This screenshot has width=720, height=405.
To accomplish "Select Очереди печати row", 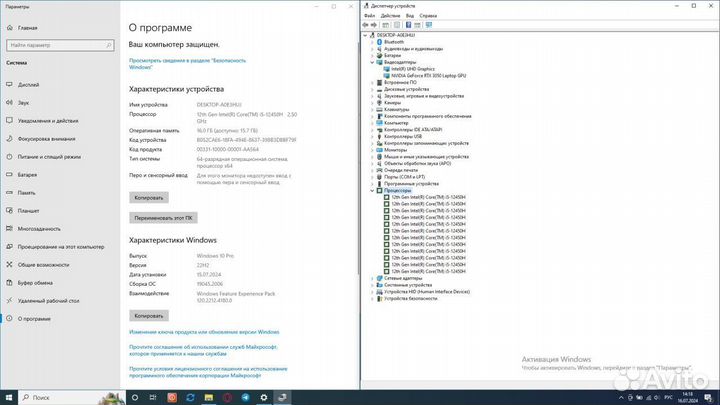I will click(x=401, y=170).
